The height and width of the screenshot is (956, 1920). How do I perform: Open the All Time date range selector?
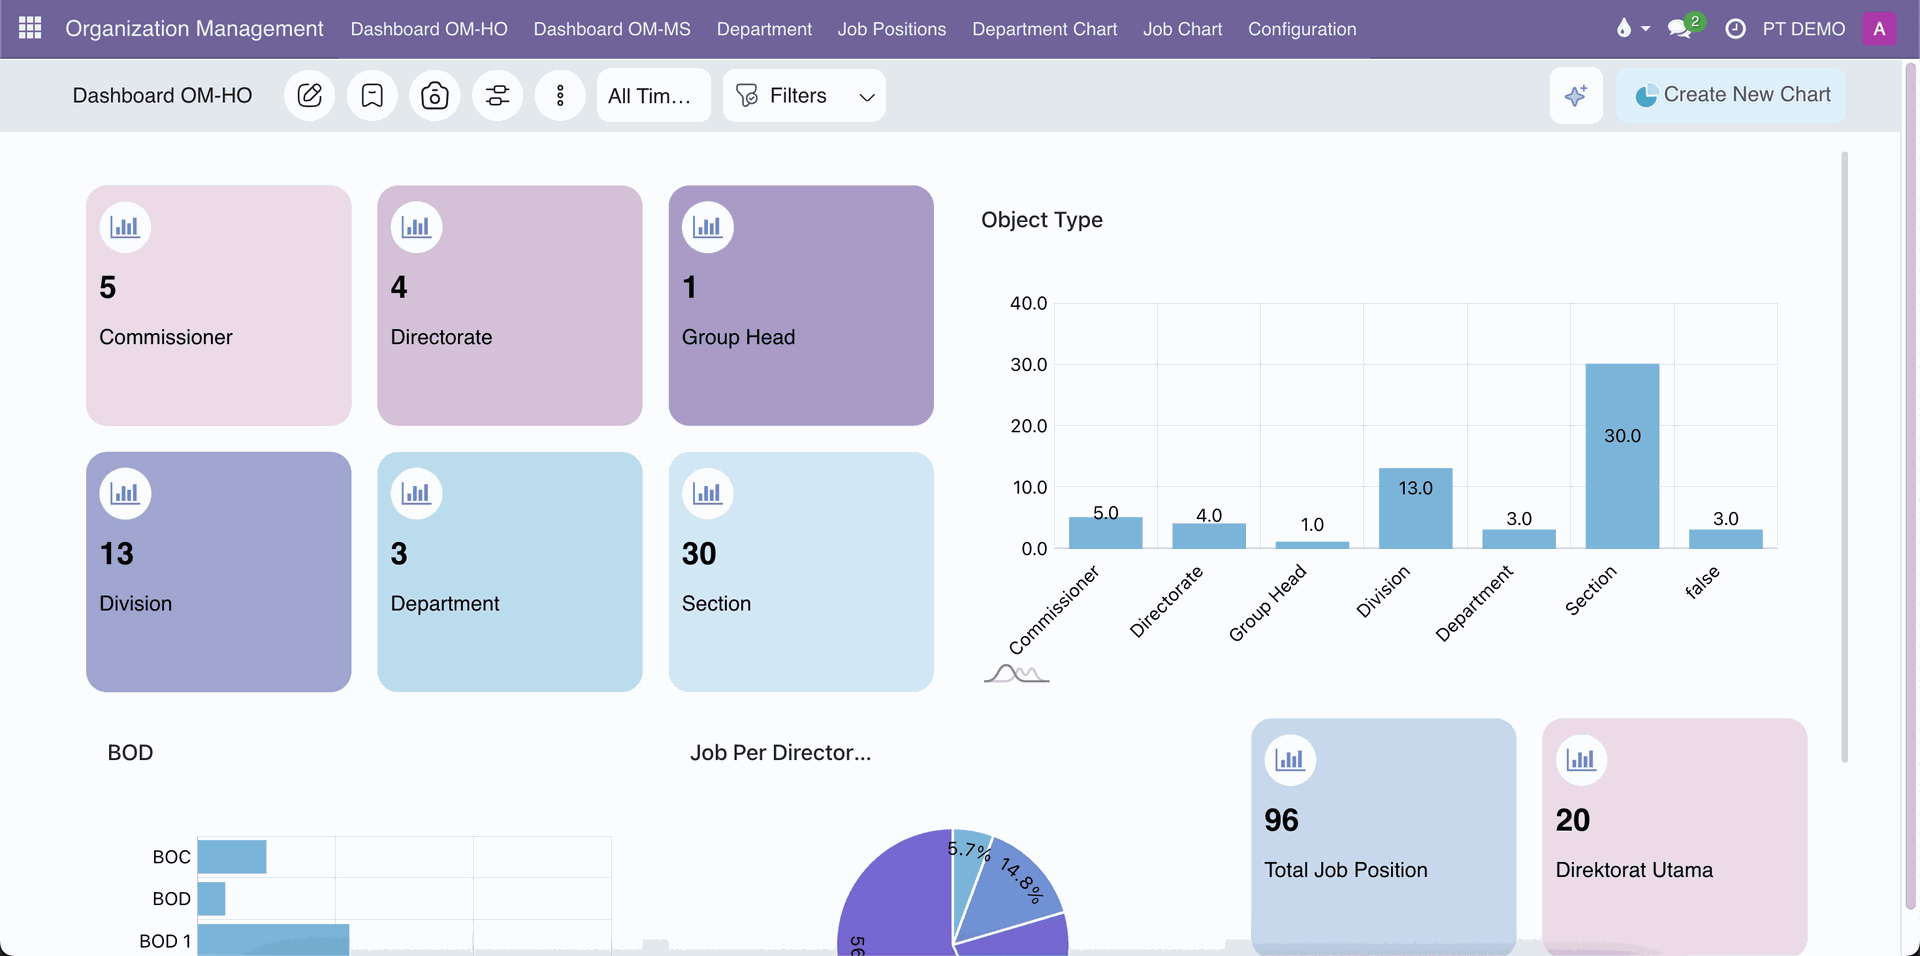(x=653, y=95)
